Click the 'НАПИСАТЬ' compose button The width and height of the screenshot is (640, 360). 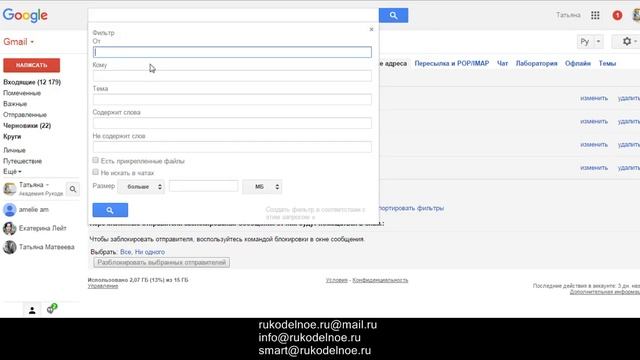pos(31,65)
